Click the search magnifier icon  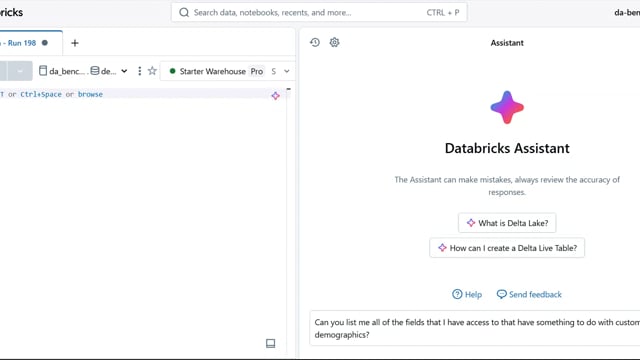(184, 13)
